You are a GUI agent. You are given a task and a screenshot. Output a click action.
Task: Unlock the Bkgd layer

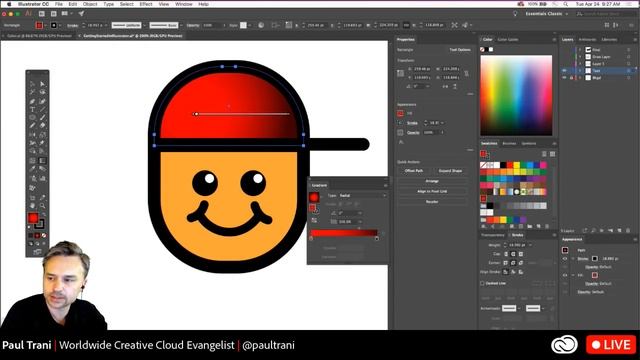572,78
